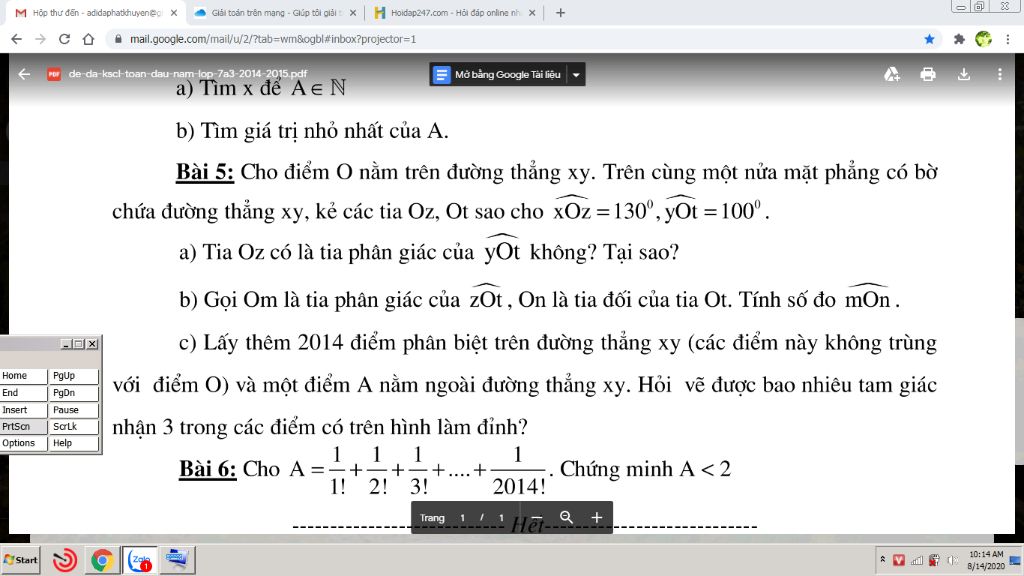Add the PDF to Google Drive
Viewport: 1024px width, 576px height.
point(891,74)
